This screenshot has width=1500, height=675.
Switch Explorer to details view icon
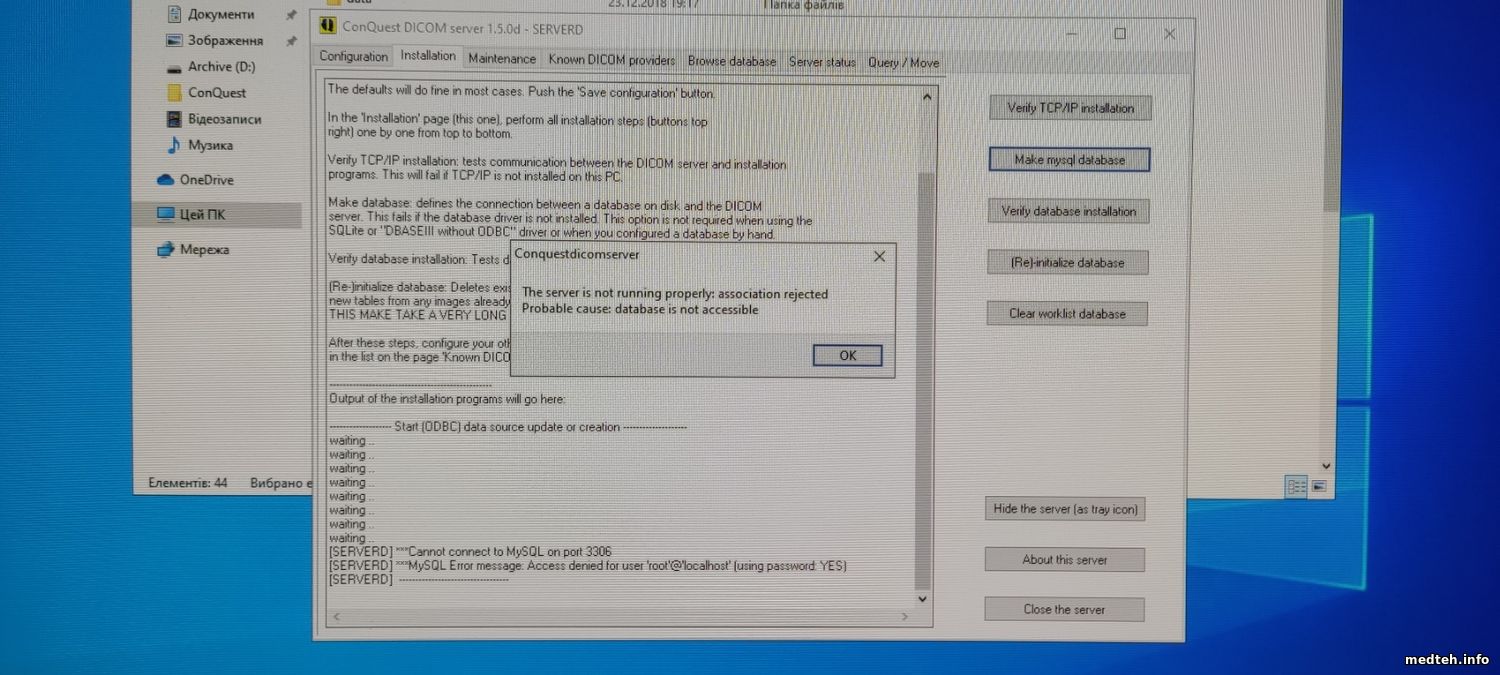point(1297,487)
